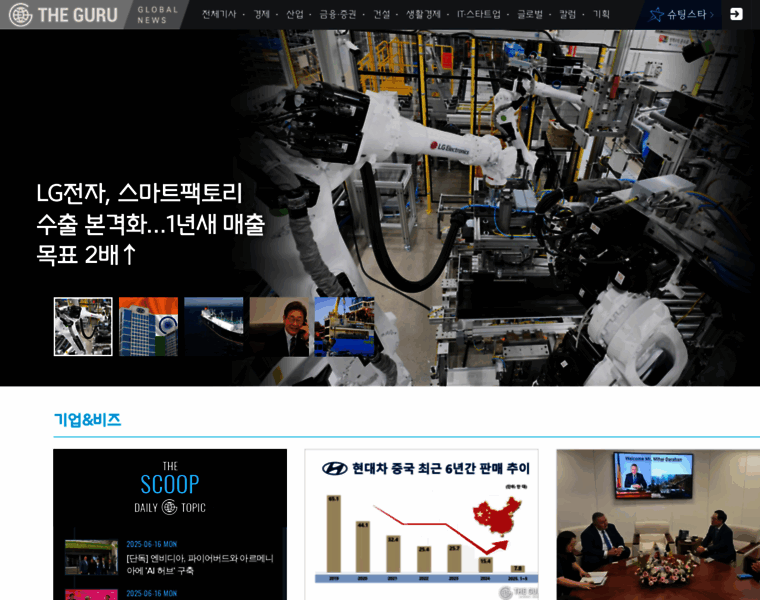
Task: Click the 슈팅스타 star icon
Action: coord(656,15)
